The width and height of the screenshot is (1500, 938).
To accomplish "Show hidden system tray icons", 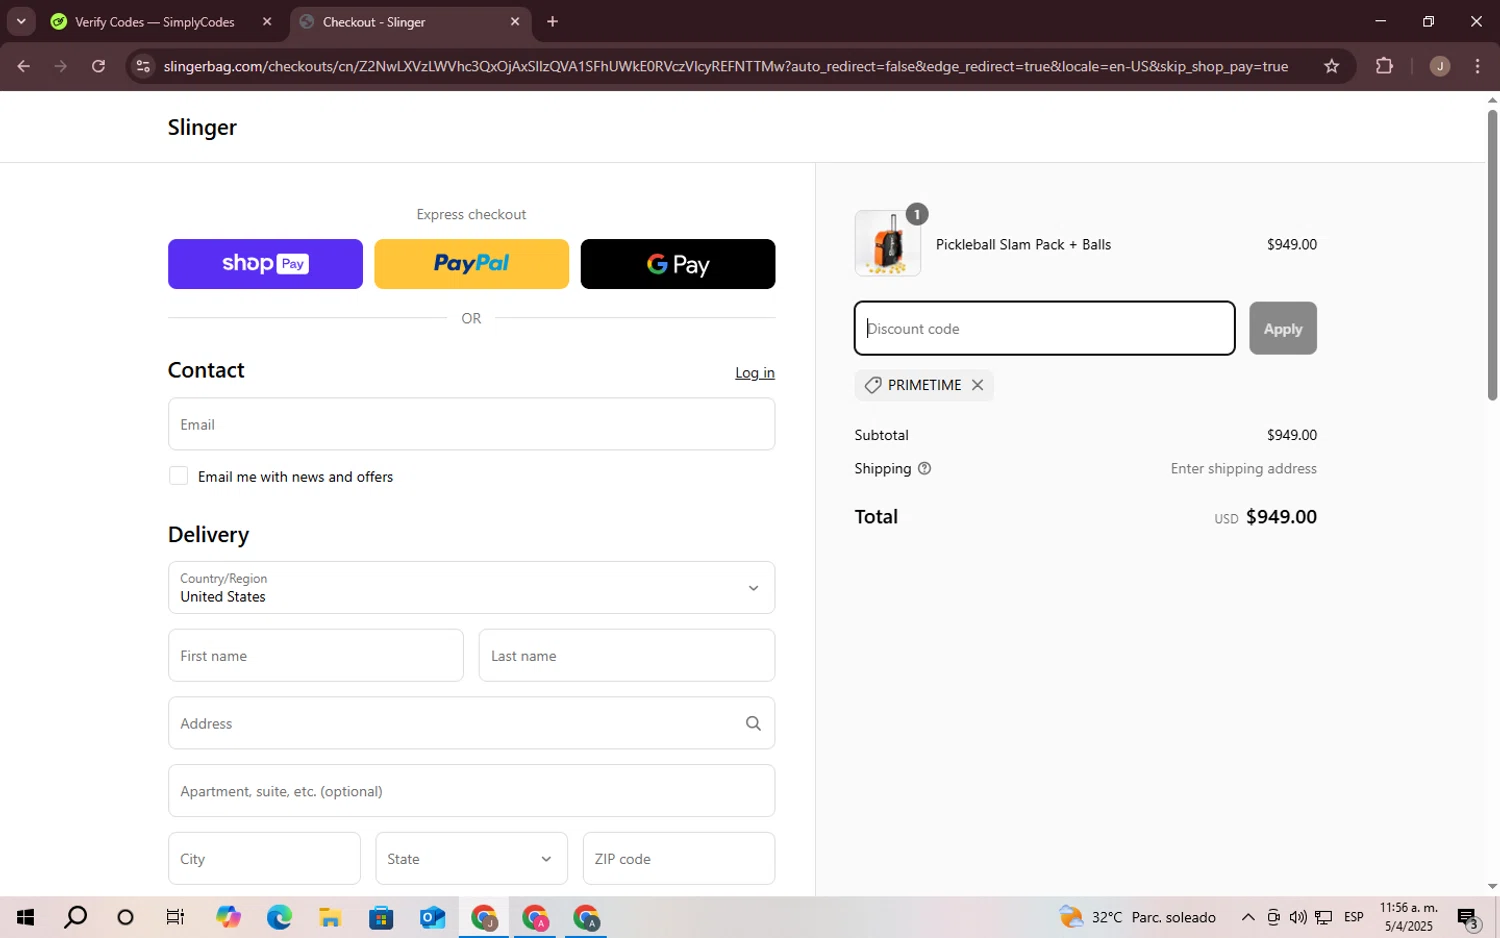I will (1248, 917).
